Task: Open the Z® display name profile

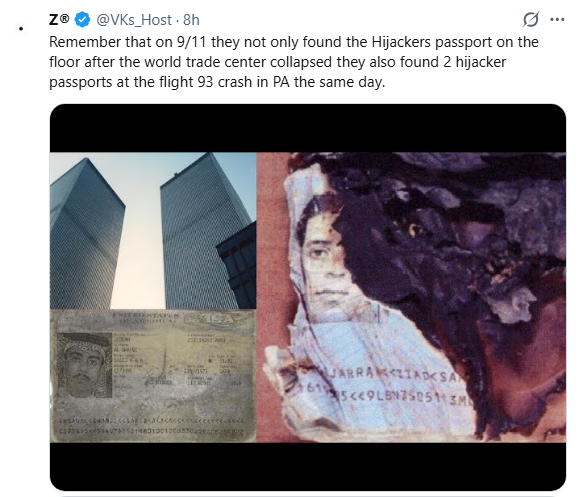Action: pos(59,19)
